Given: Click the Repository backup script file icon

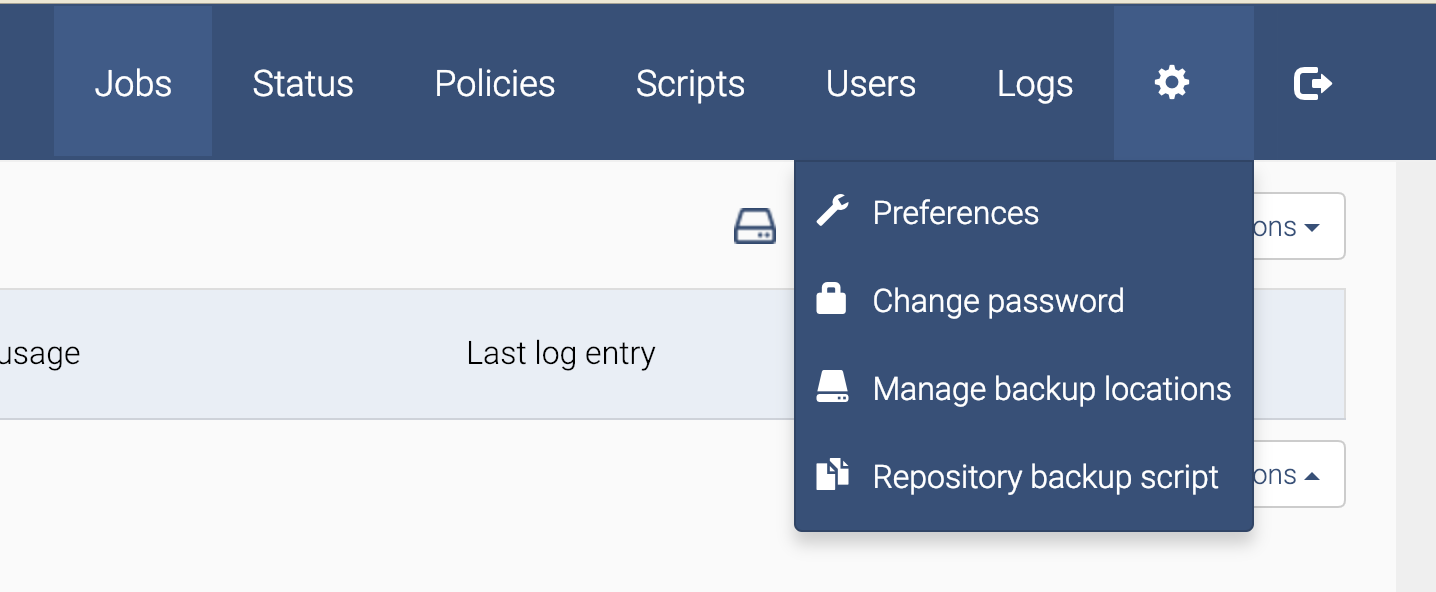Looking at the screenshot, I should (x=832, y=476).
